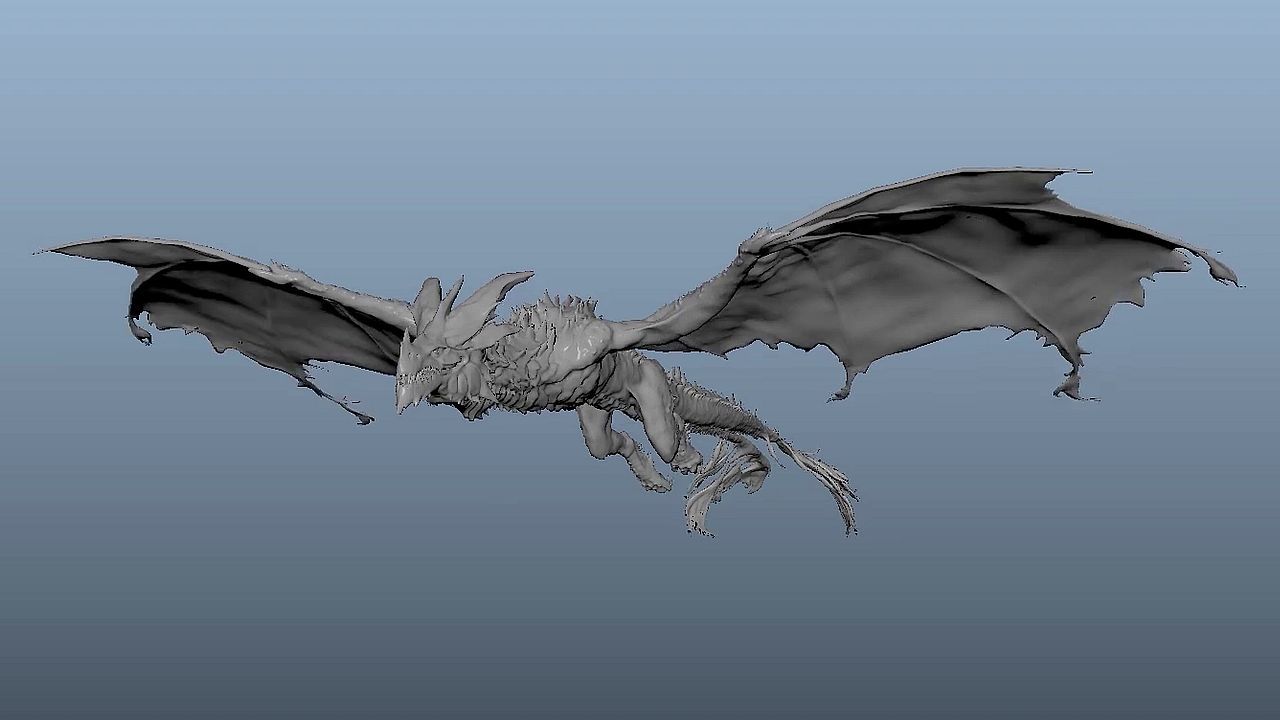Click the largest horn on the dragon's head
Viewport: 1280px width, 720px height.
[x=497, y=292]
